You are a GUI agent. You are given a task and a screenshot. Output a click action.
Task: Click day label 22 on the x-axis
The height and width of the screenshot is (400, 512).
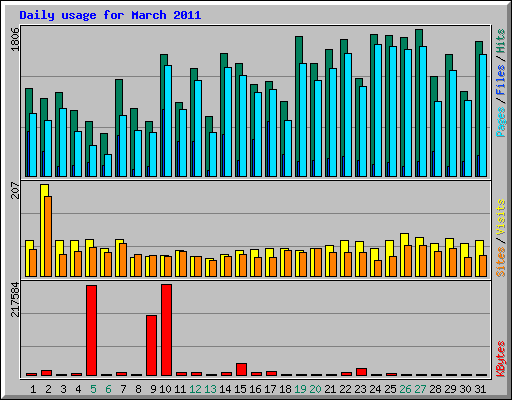(345, 389)
